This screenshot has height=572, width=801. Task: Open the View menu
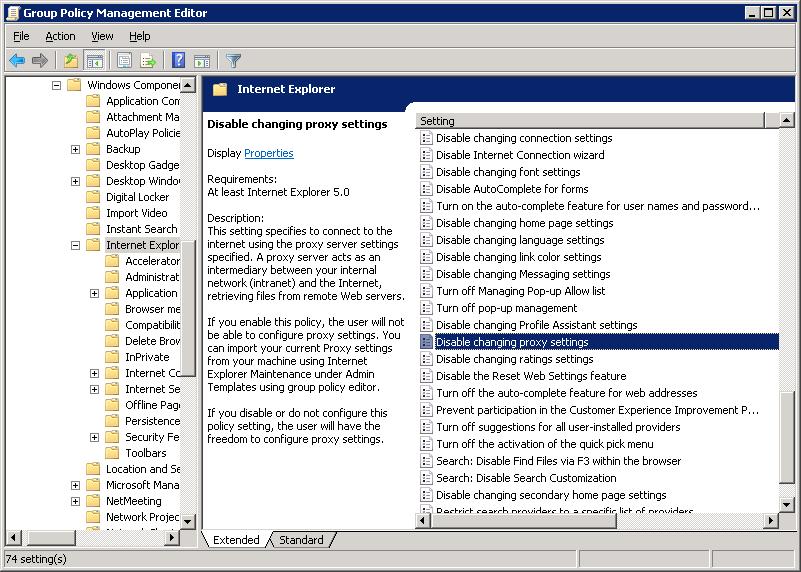tap(102, 36)
